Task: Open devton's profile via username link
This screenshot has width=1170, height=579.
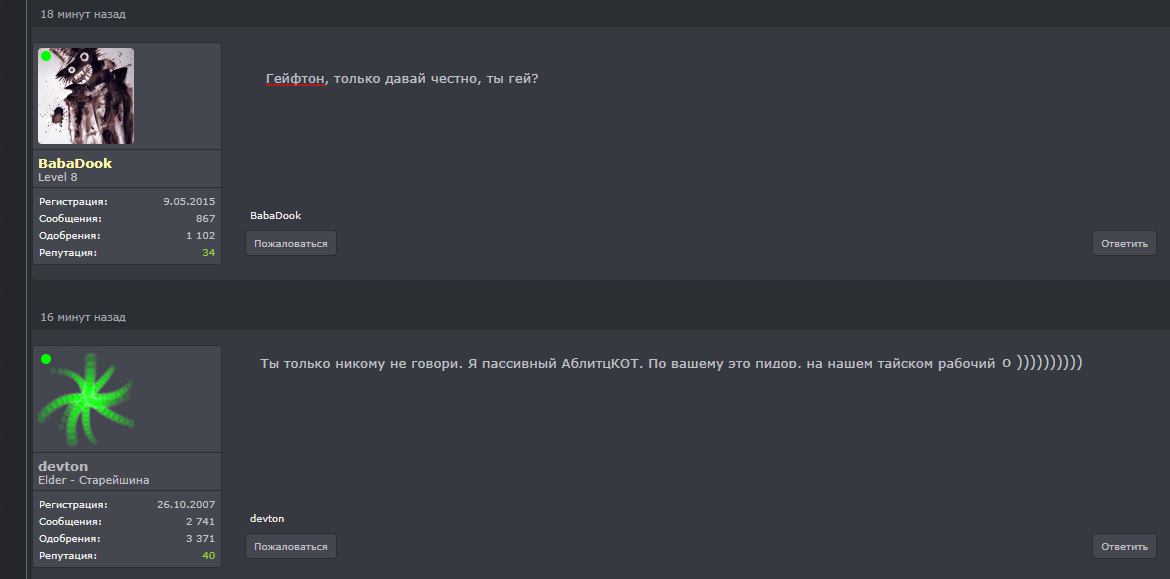Action: [63, 466]
